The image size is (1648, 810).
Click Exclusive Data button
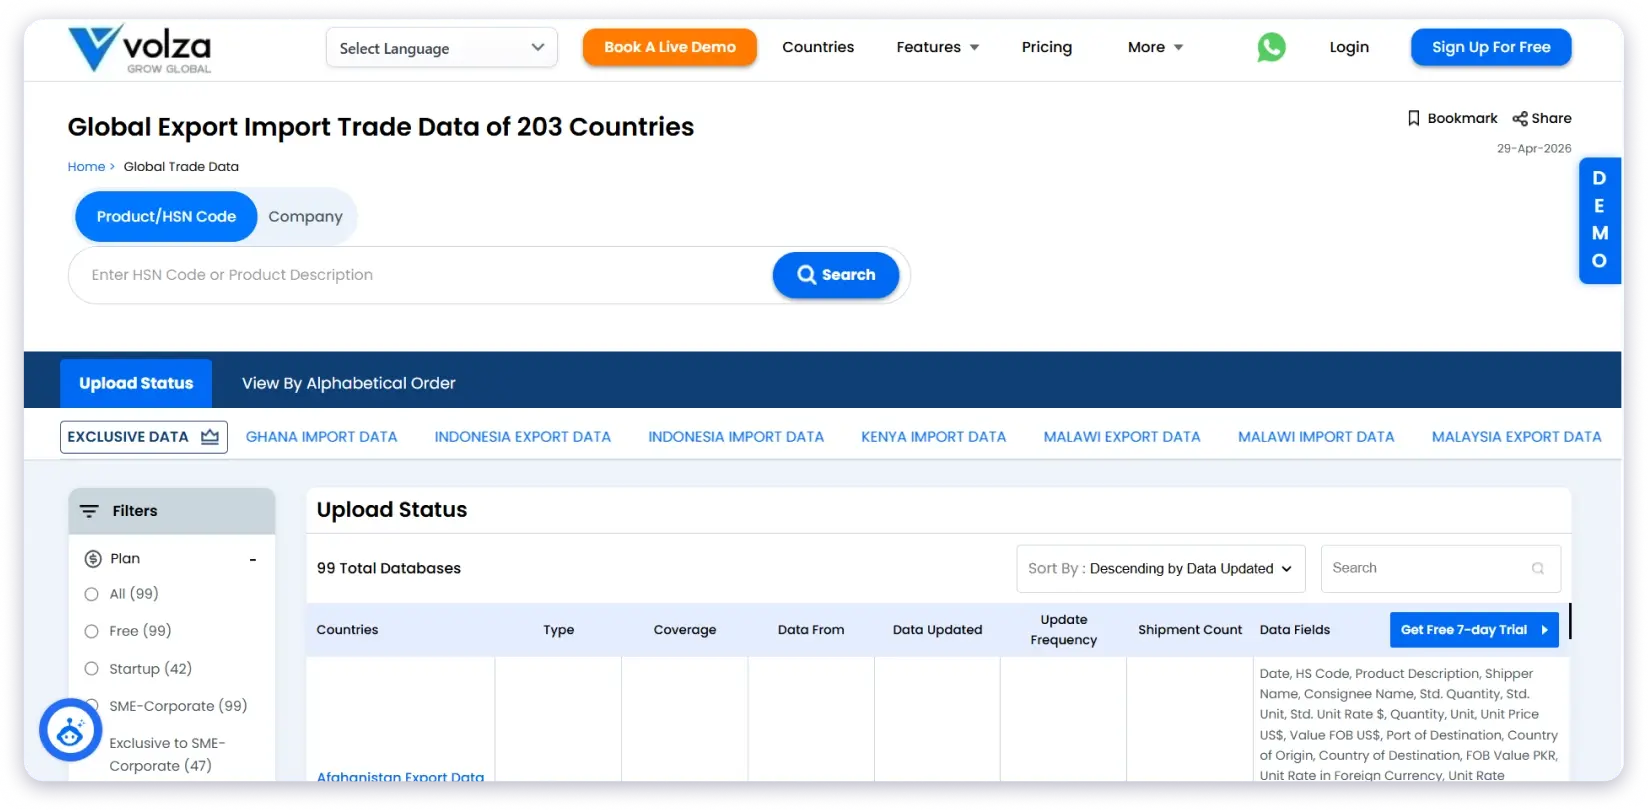click(144, 437)
